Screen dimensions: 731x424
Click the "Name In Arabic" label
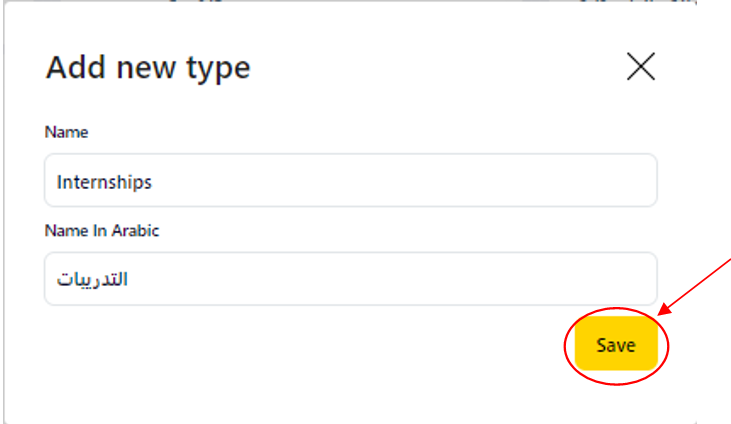tap(102, 230)
